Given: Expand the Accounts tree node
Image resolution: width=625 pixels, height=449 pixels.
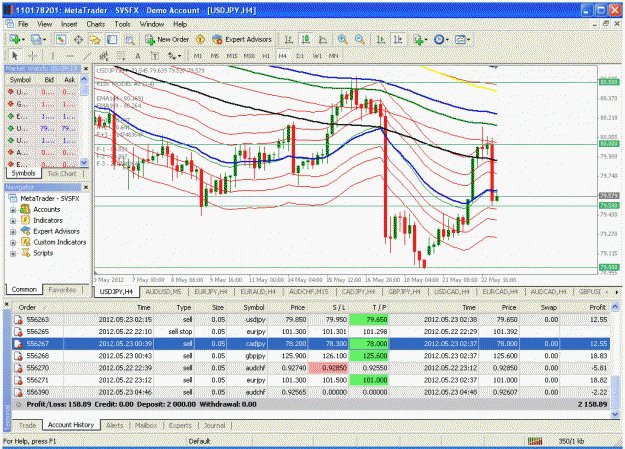Looking at the screenshot, I should pos(13,210).
